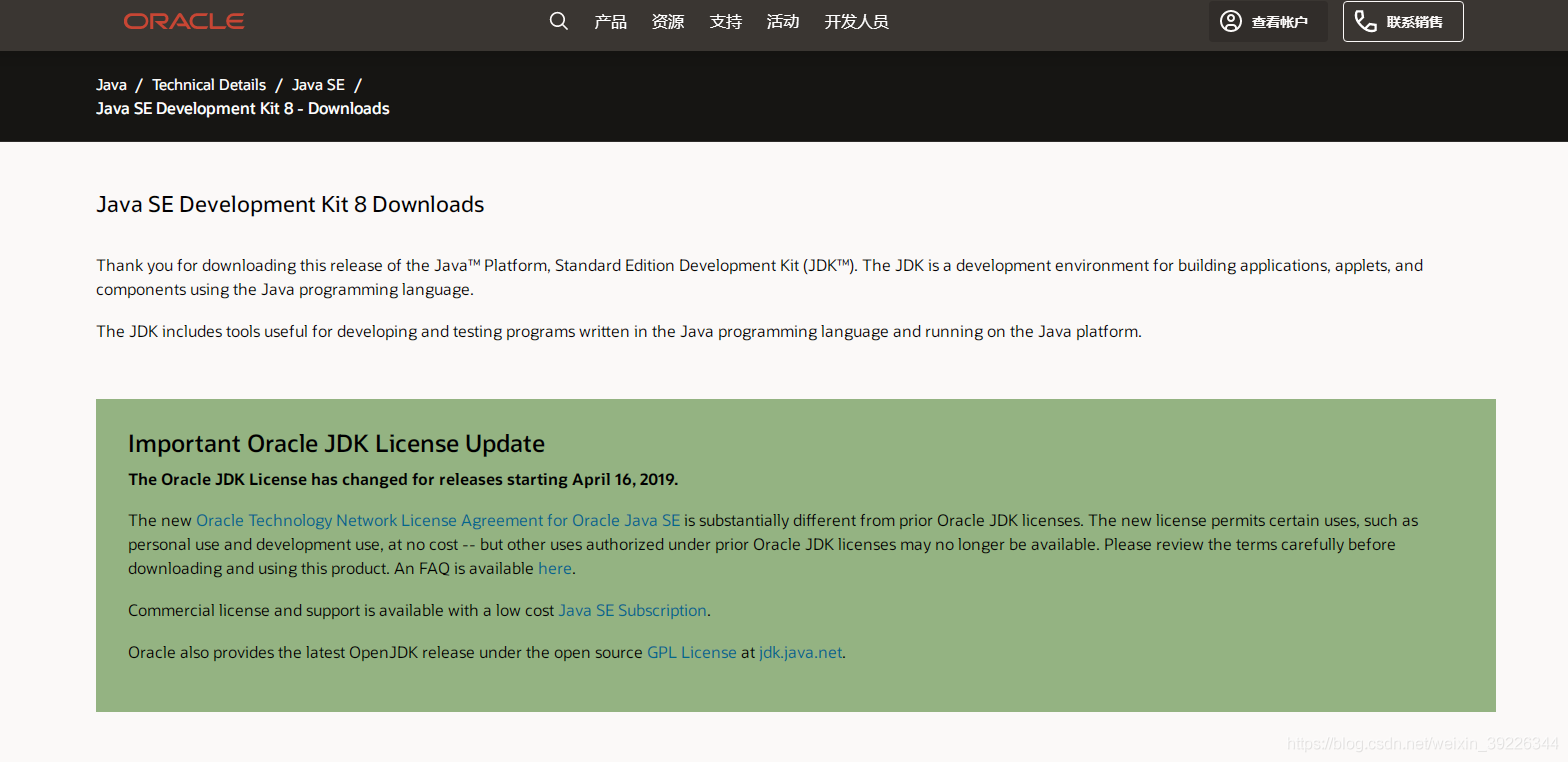The width and height of the screenshot is (1568, 762).
Task: Click the search magnifier icon
Action: (559, 21)
